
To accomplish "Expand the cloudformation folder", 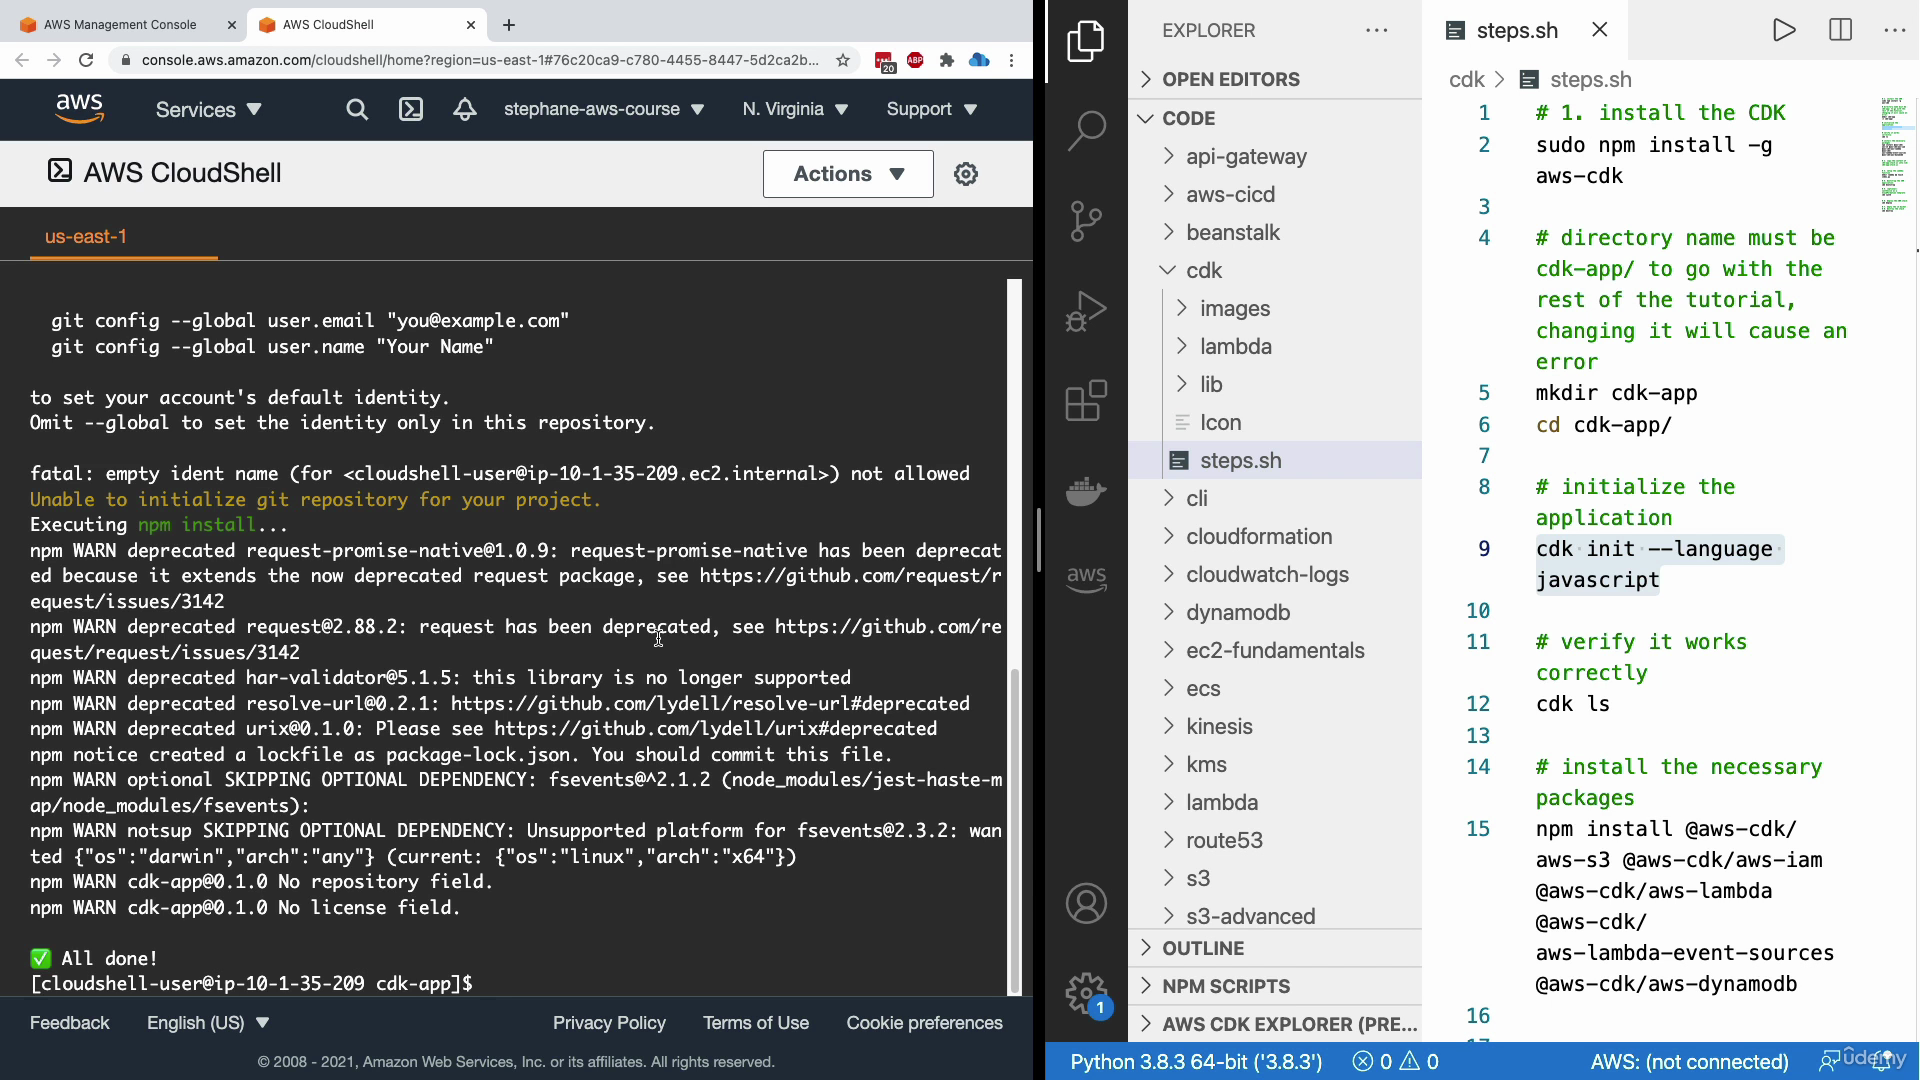I will pyautogui.click(x=1275, y=536).
